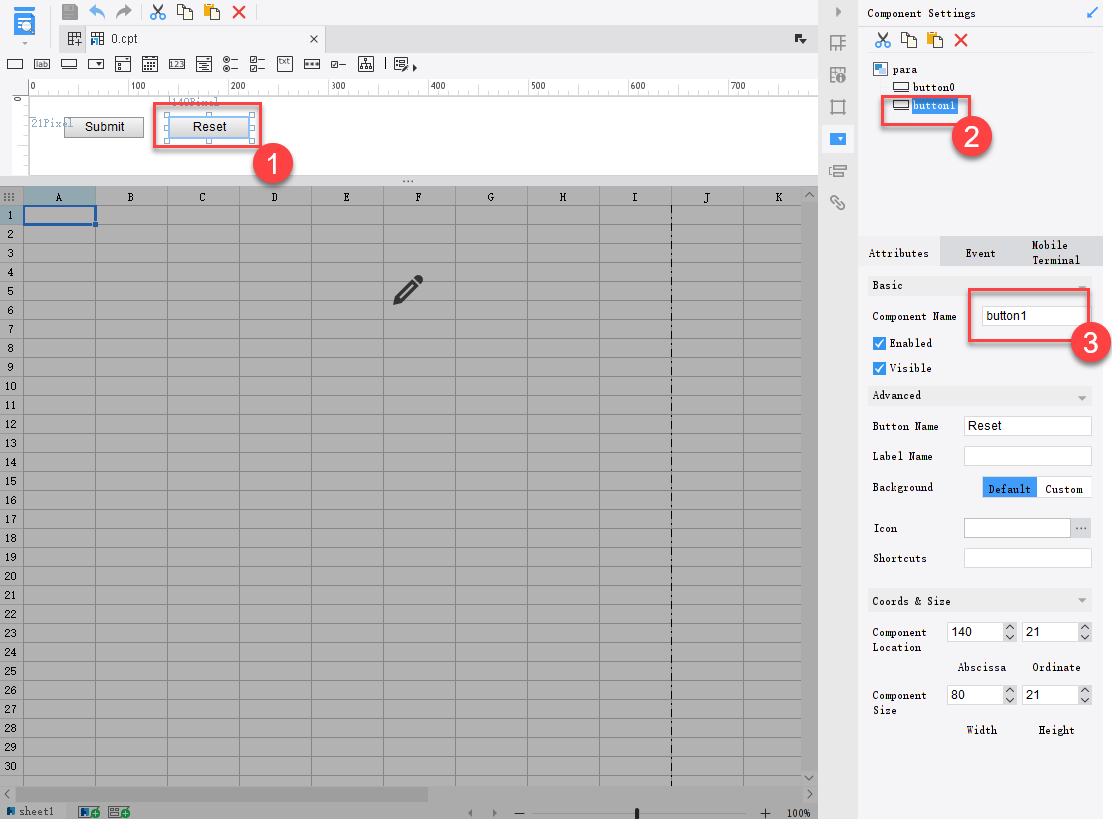
Task: Collapse the Advanced section
Action: pos(1080,396)
